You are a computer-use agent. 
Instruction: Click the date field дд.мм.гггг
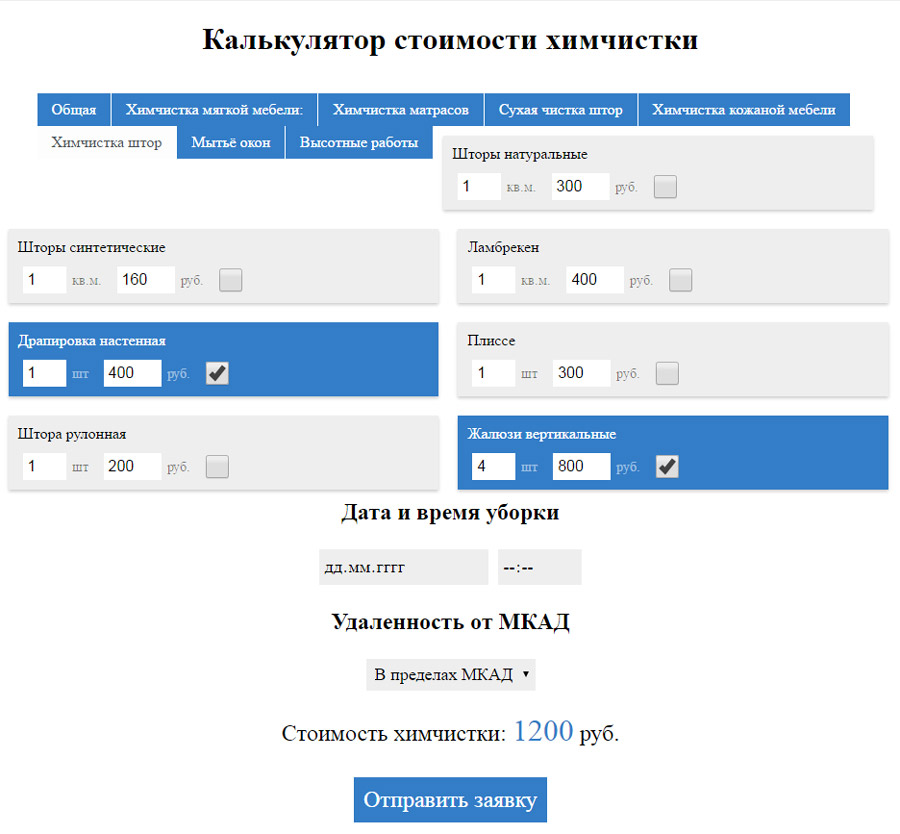[x=404, y=567]
